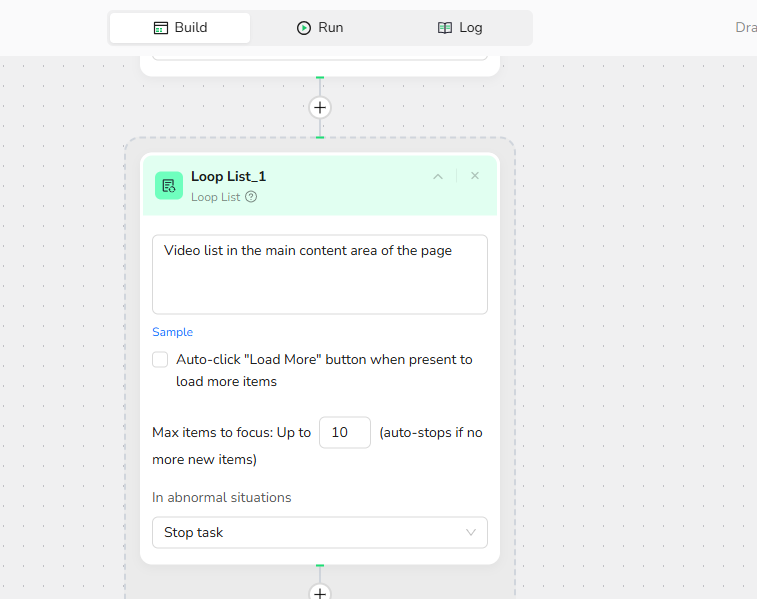Click the Log tab's book icon
This screenshot has width=757, height=599.
pos(445,28)
